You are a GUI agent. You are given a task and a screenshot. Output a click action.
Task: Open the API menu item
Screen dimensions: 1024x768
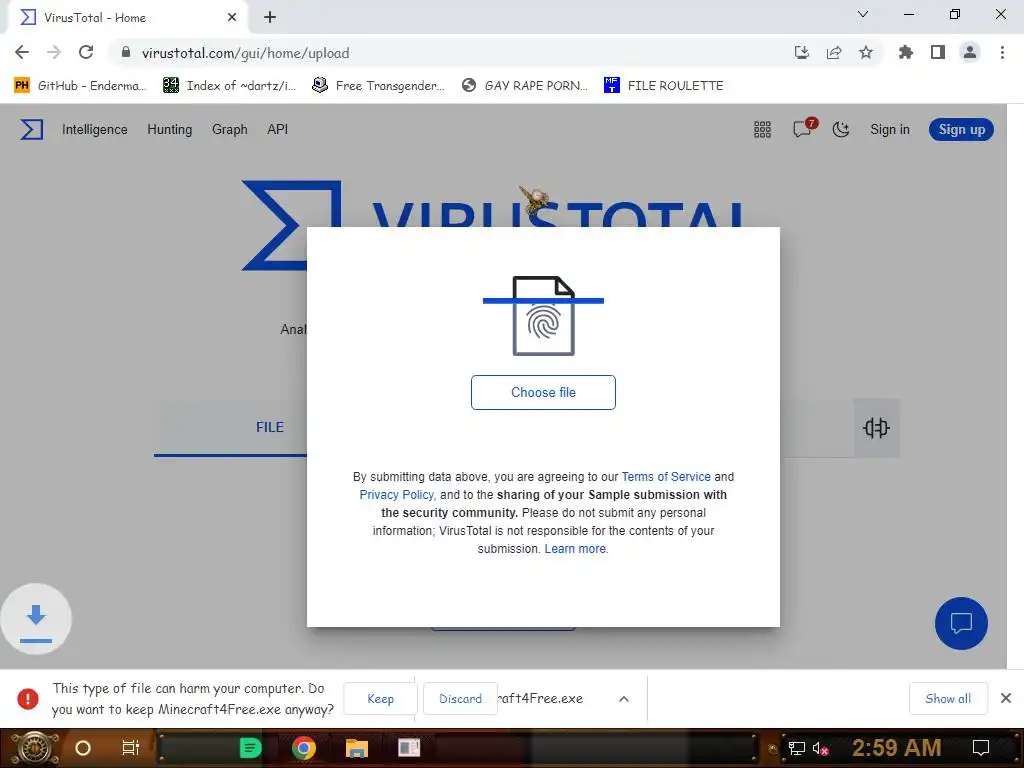point(278,129)
